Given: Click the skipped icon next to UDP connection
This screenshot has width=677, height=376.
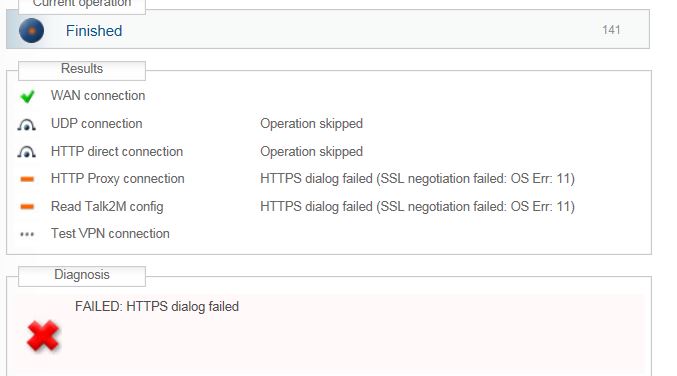Looking at the screenshot, I should click(x=26, y=125).
